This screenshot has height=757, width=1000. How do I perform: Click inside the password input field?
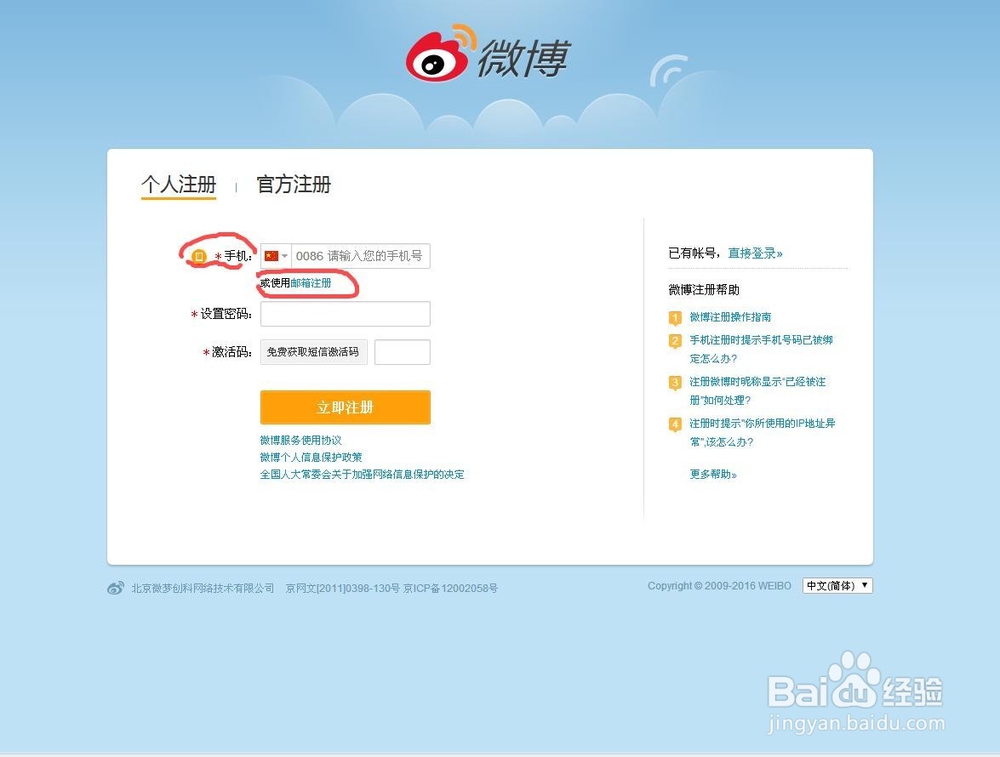coord(345,313)
